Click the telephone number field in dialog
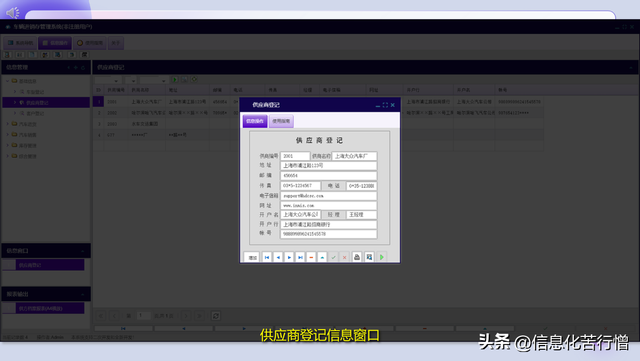The height and width of the screenshot is (361, 640). click(362, 186)
